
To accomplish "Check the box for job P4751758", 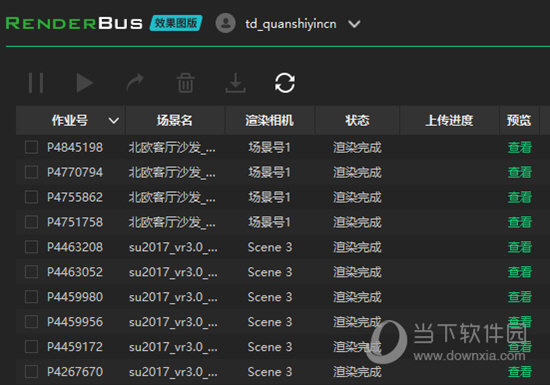I will click(32, 222).
